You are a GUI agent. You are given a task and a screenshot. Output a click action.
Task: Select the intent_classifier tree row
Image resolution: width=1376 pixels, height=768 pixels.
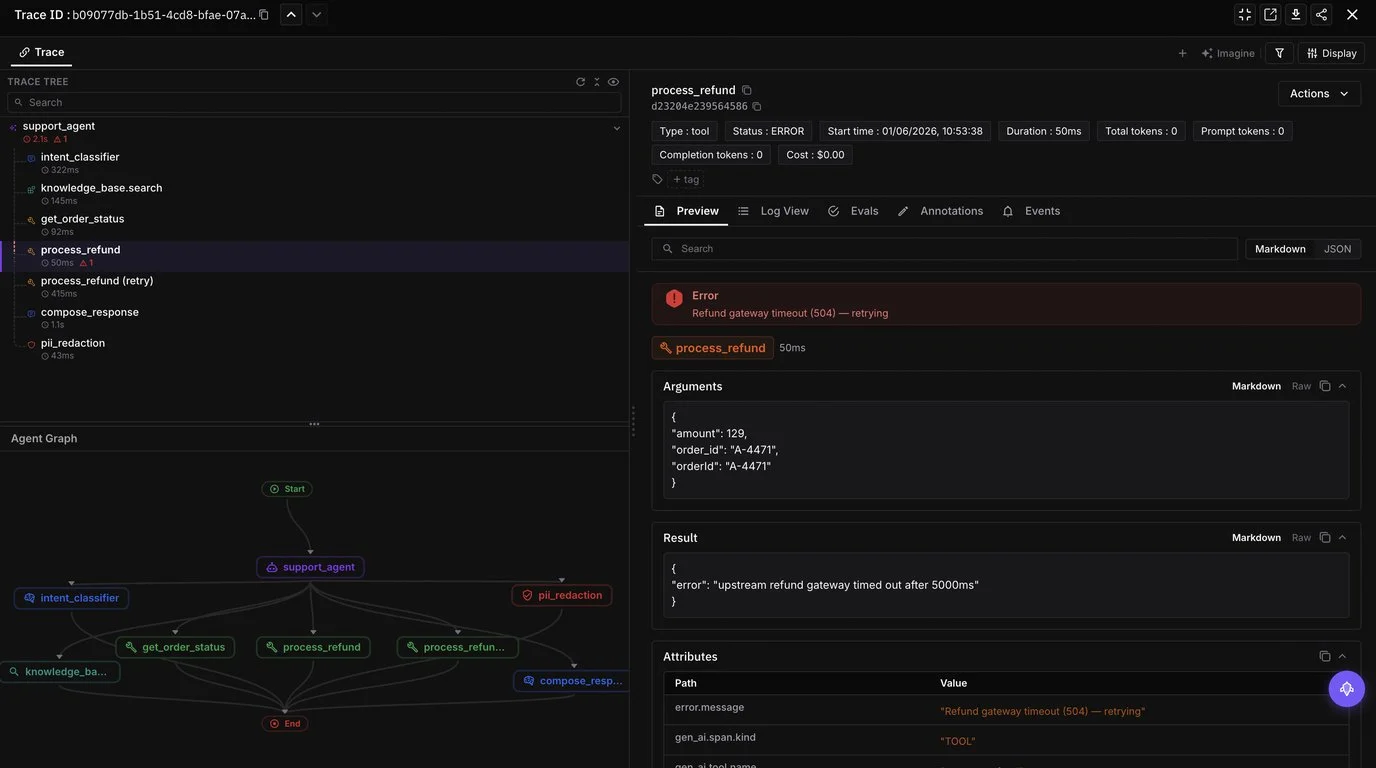[x=314, y=163]
